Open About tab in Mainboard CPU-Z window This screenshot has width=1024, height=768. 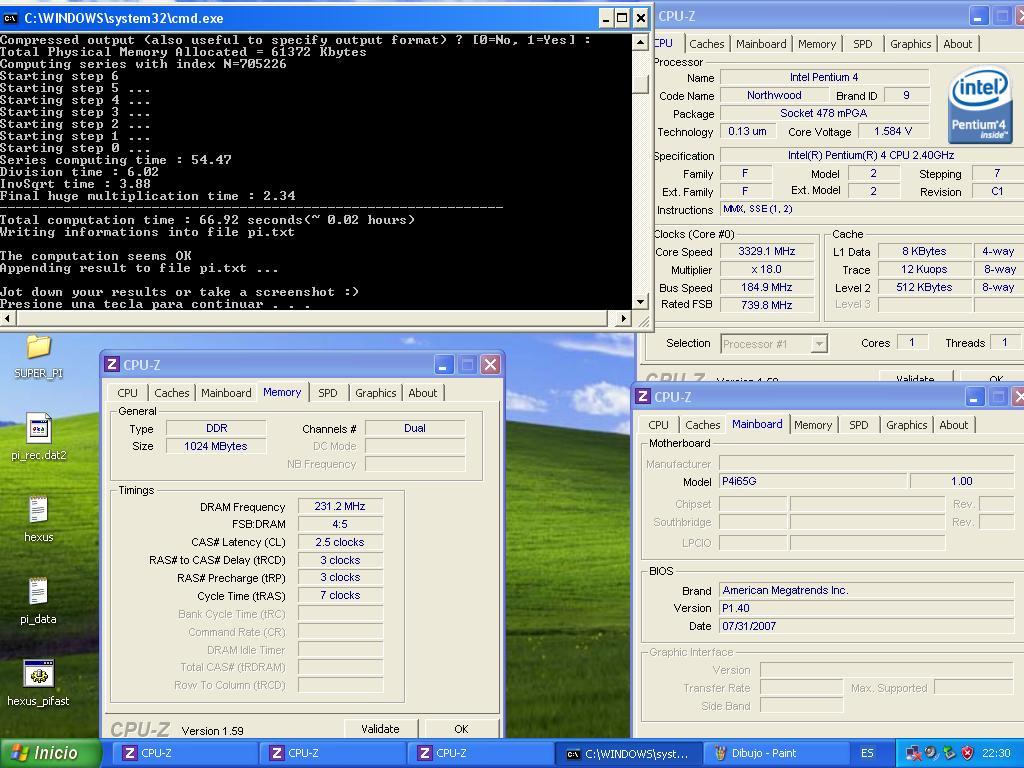click(x=953, y=424)
